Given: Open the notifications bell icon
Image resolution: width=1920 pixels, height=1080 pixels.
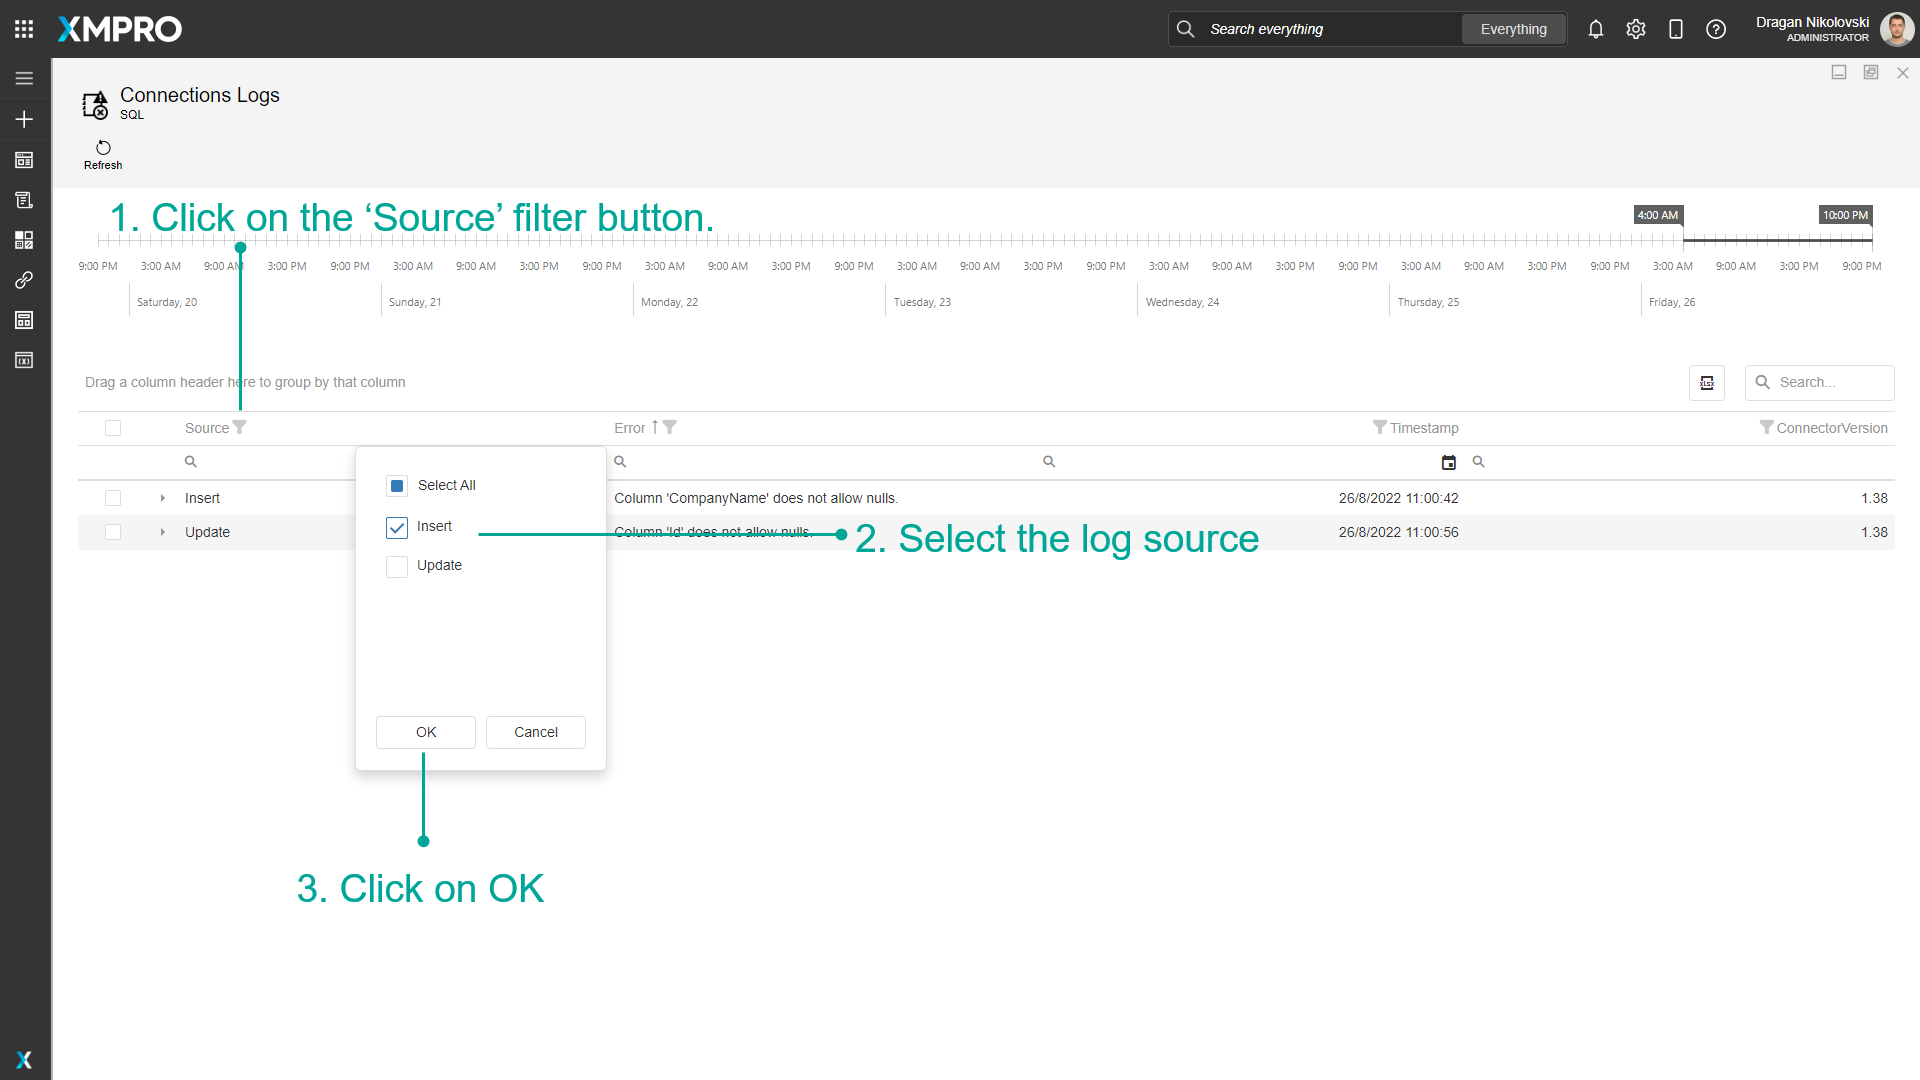Looking at the screenshot, I should pyautogui.click(x=1595, y=29).
